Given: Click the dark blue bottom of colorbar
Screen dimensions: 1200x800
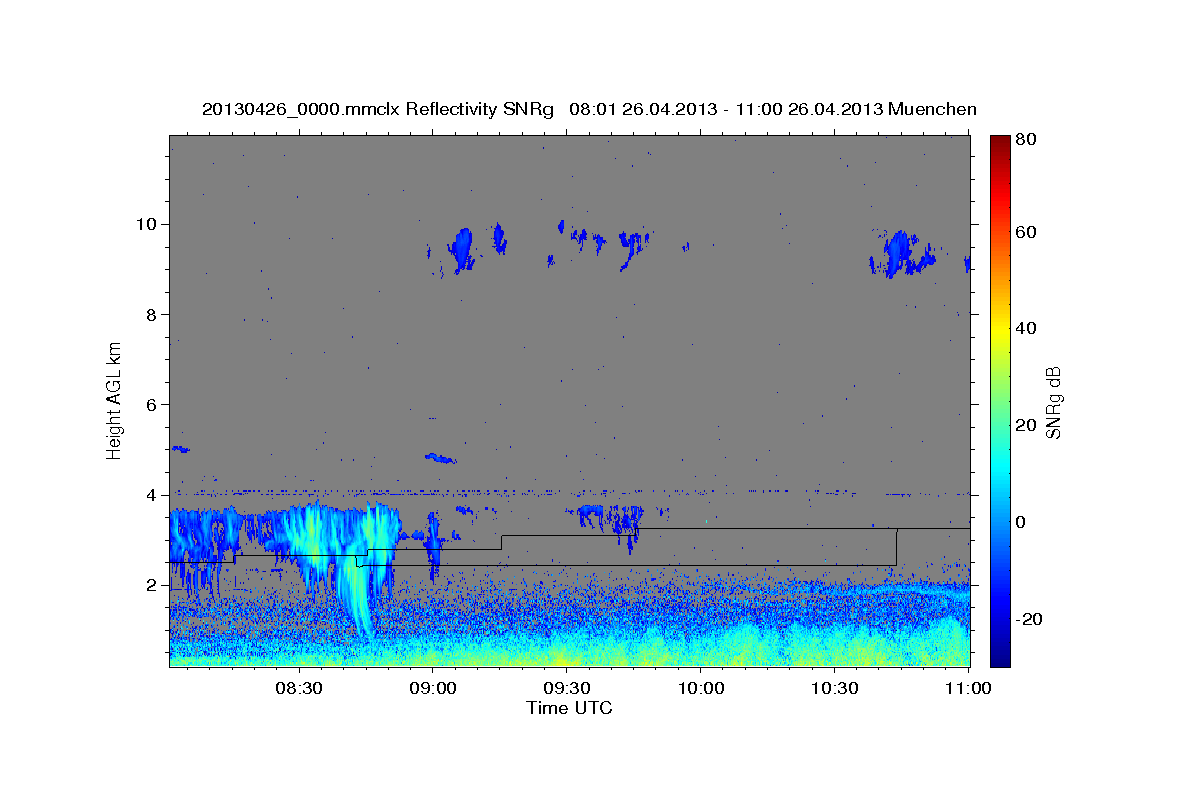Looking at the screenshot, I should pyautogui.click(x=999, y=655).
